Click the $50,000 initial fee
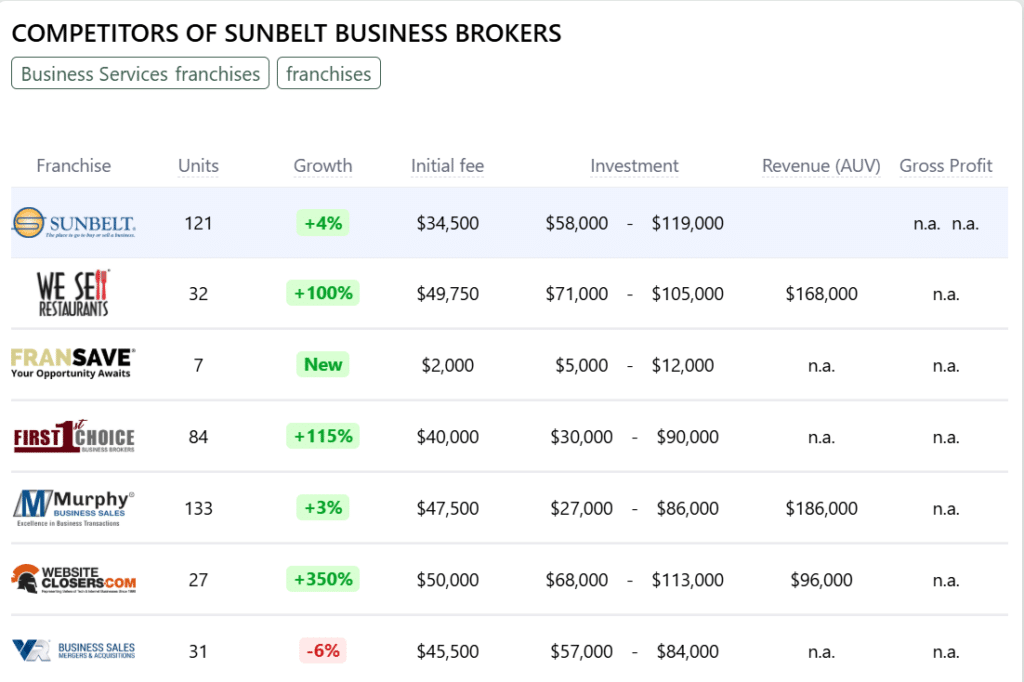Screen dimensions: 1024x682 pos(447,580)
